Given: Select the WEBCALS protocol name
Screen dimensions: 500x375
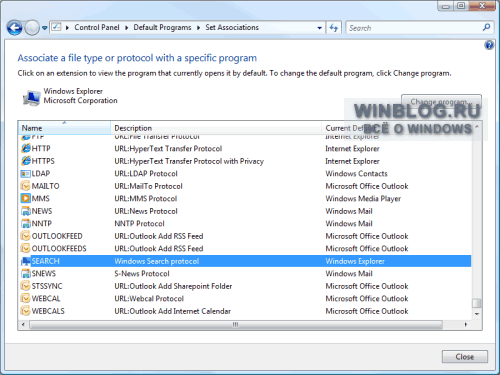Looking at the screenshot, I should click(x=48, y=311).
